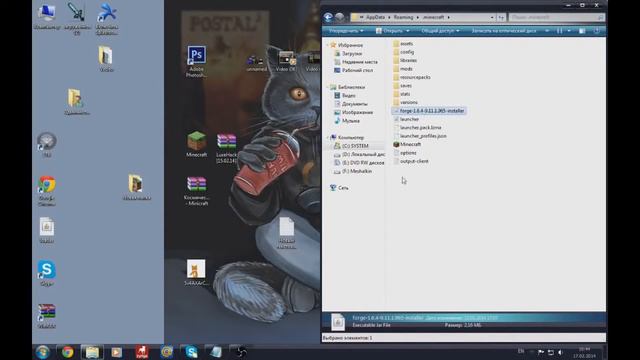
Task: Go back in Explorer history
Action: (328, 17)
